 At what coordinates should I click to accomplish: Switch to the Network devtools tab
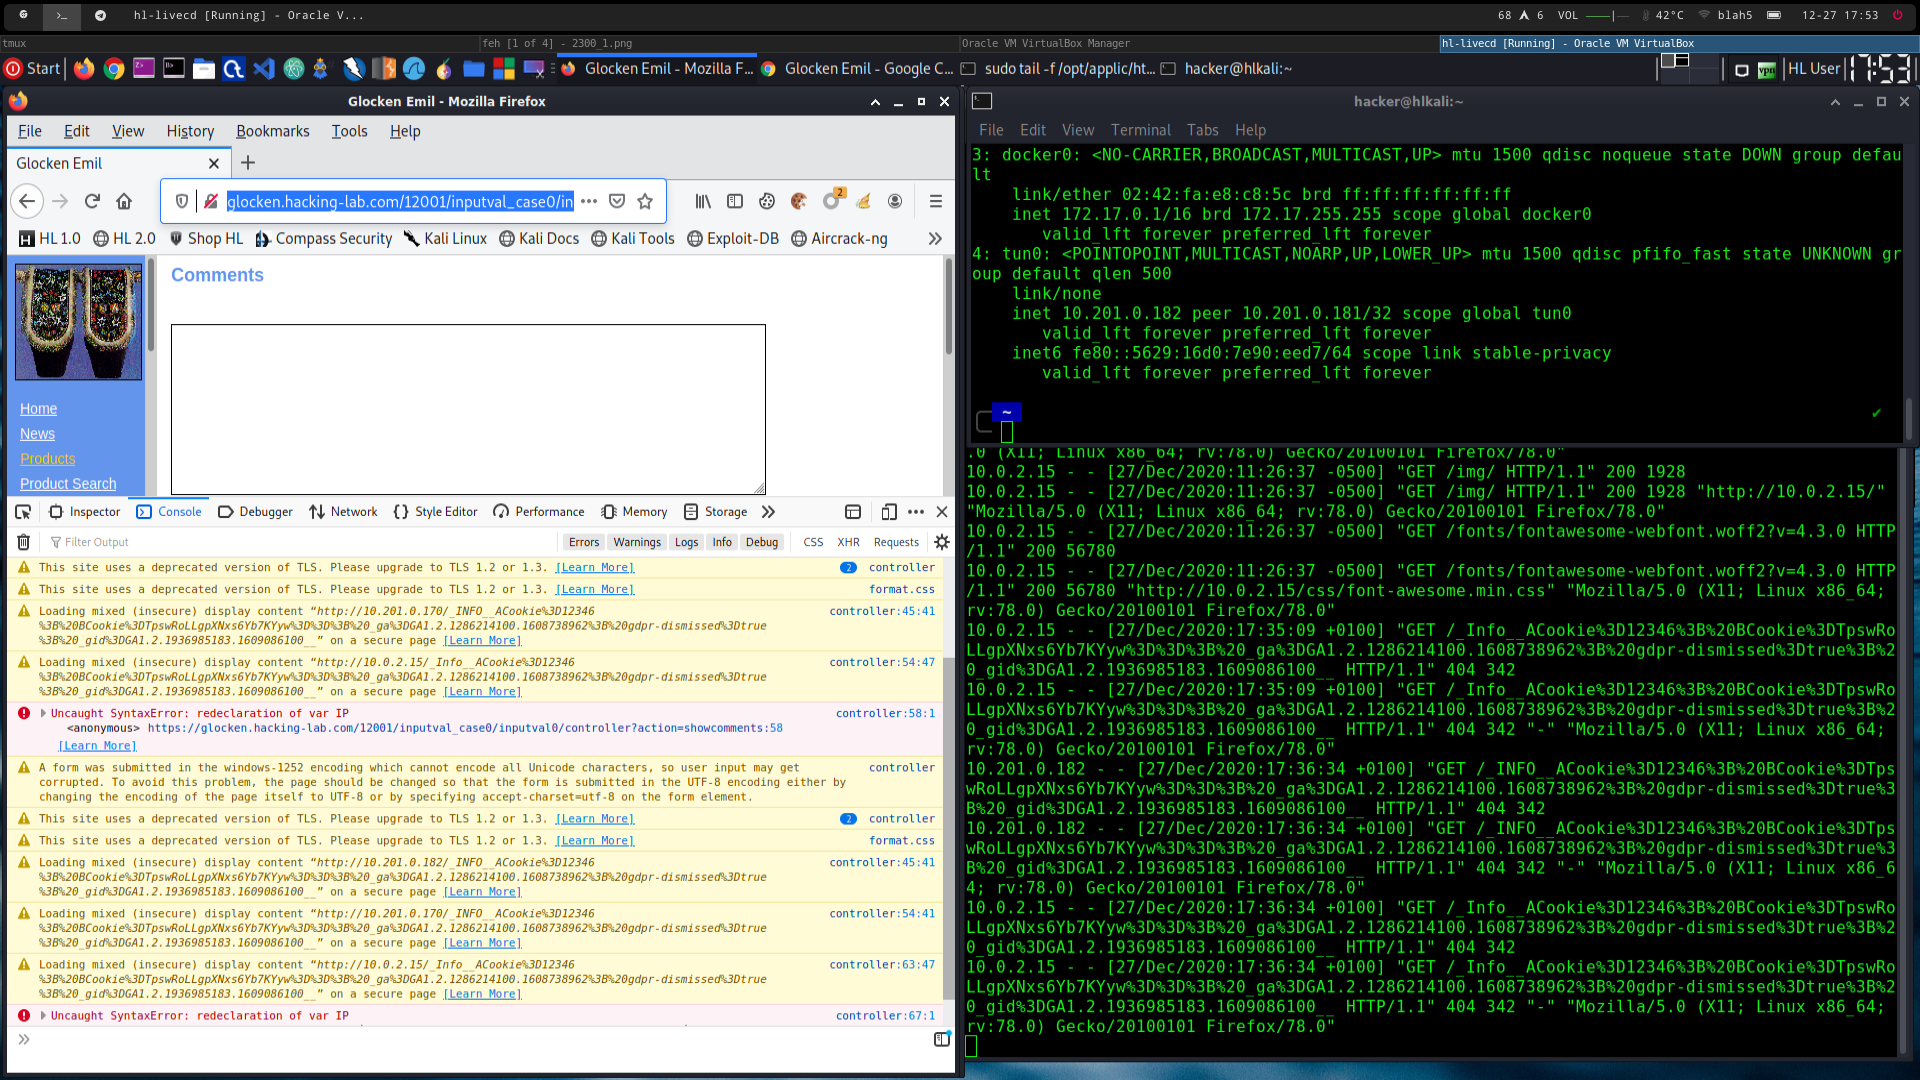[343, 511]
